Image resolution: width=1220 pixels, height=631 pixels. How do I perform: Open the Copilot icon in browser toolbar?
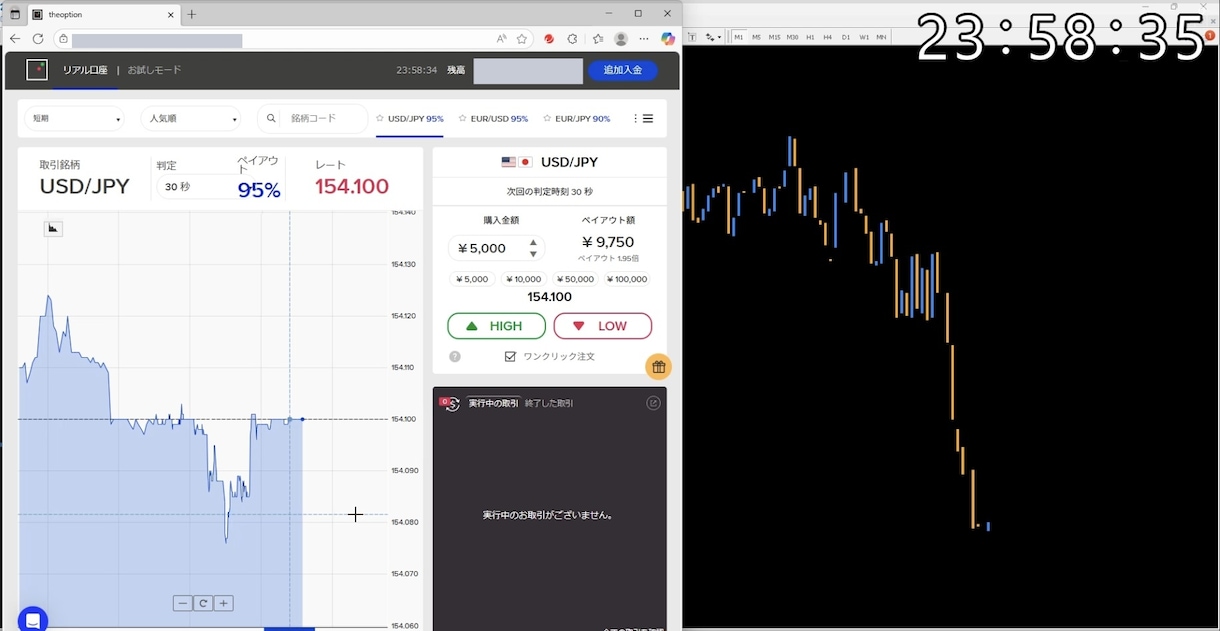tap(668, 39)
